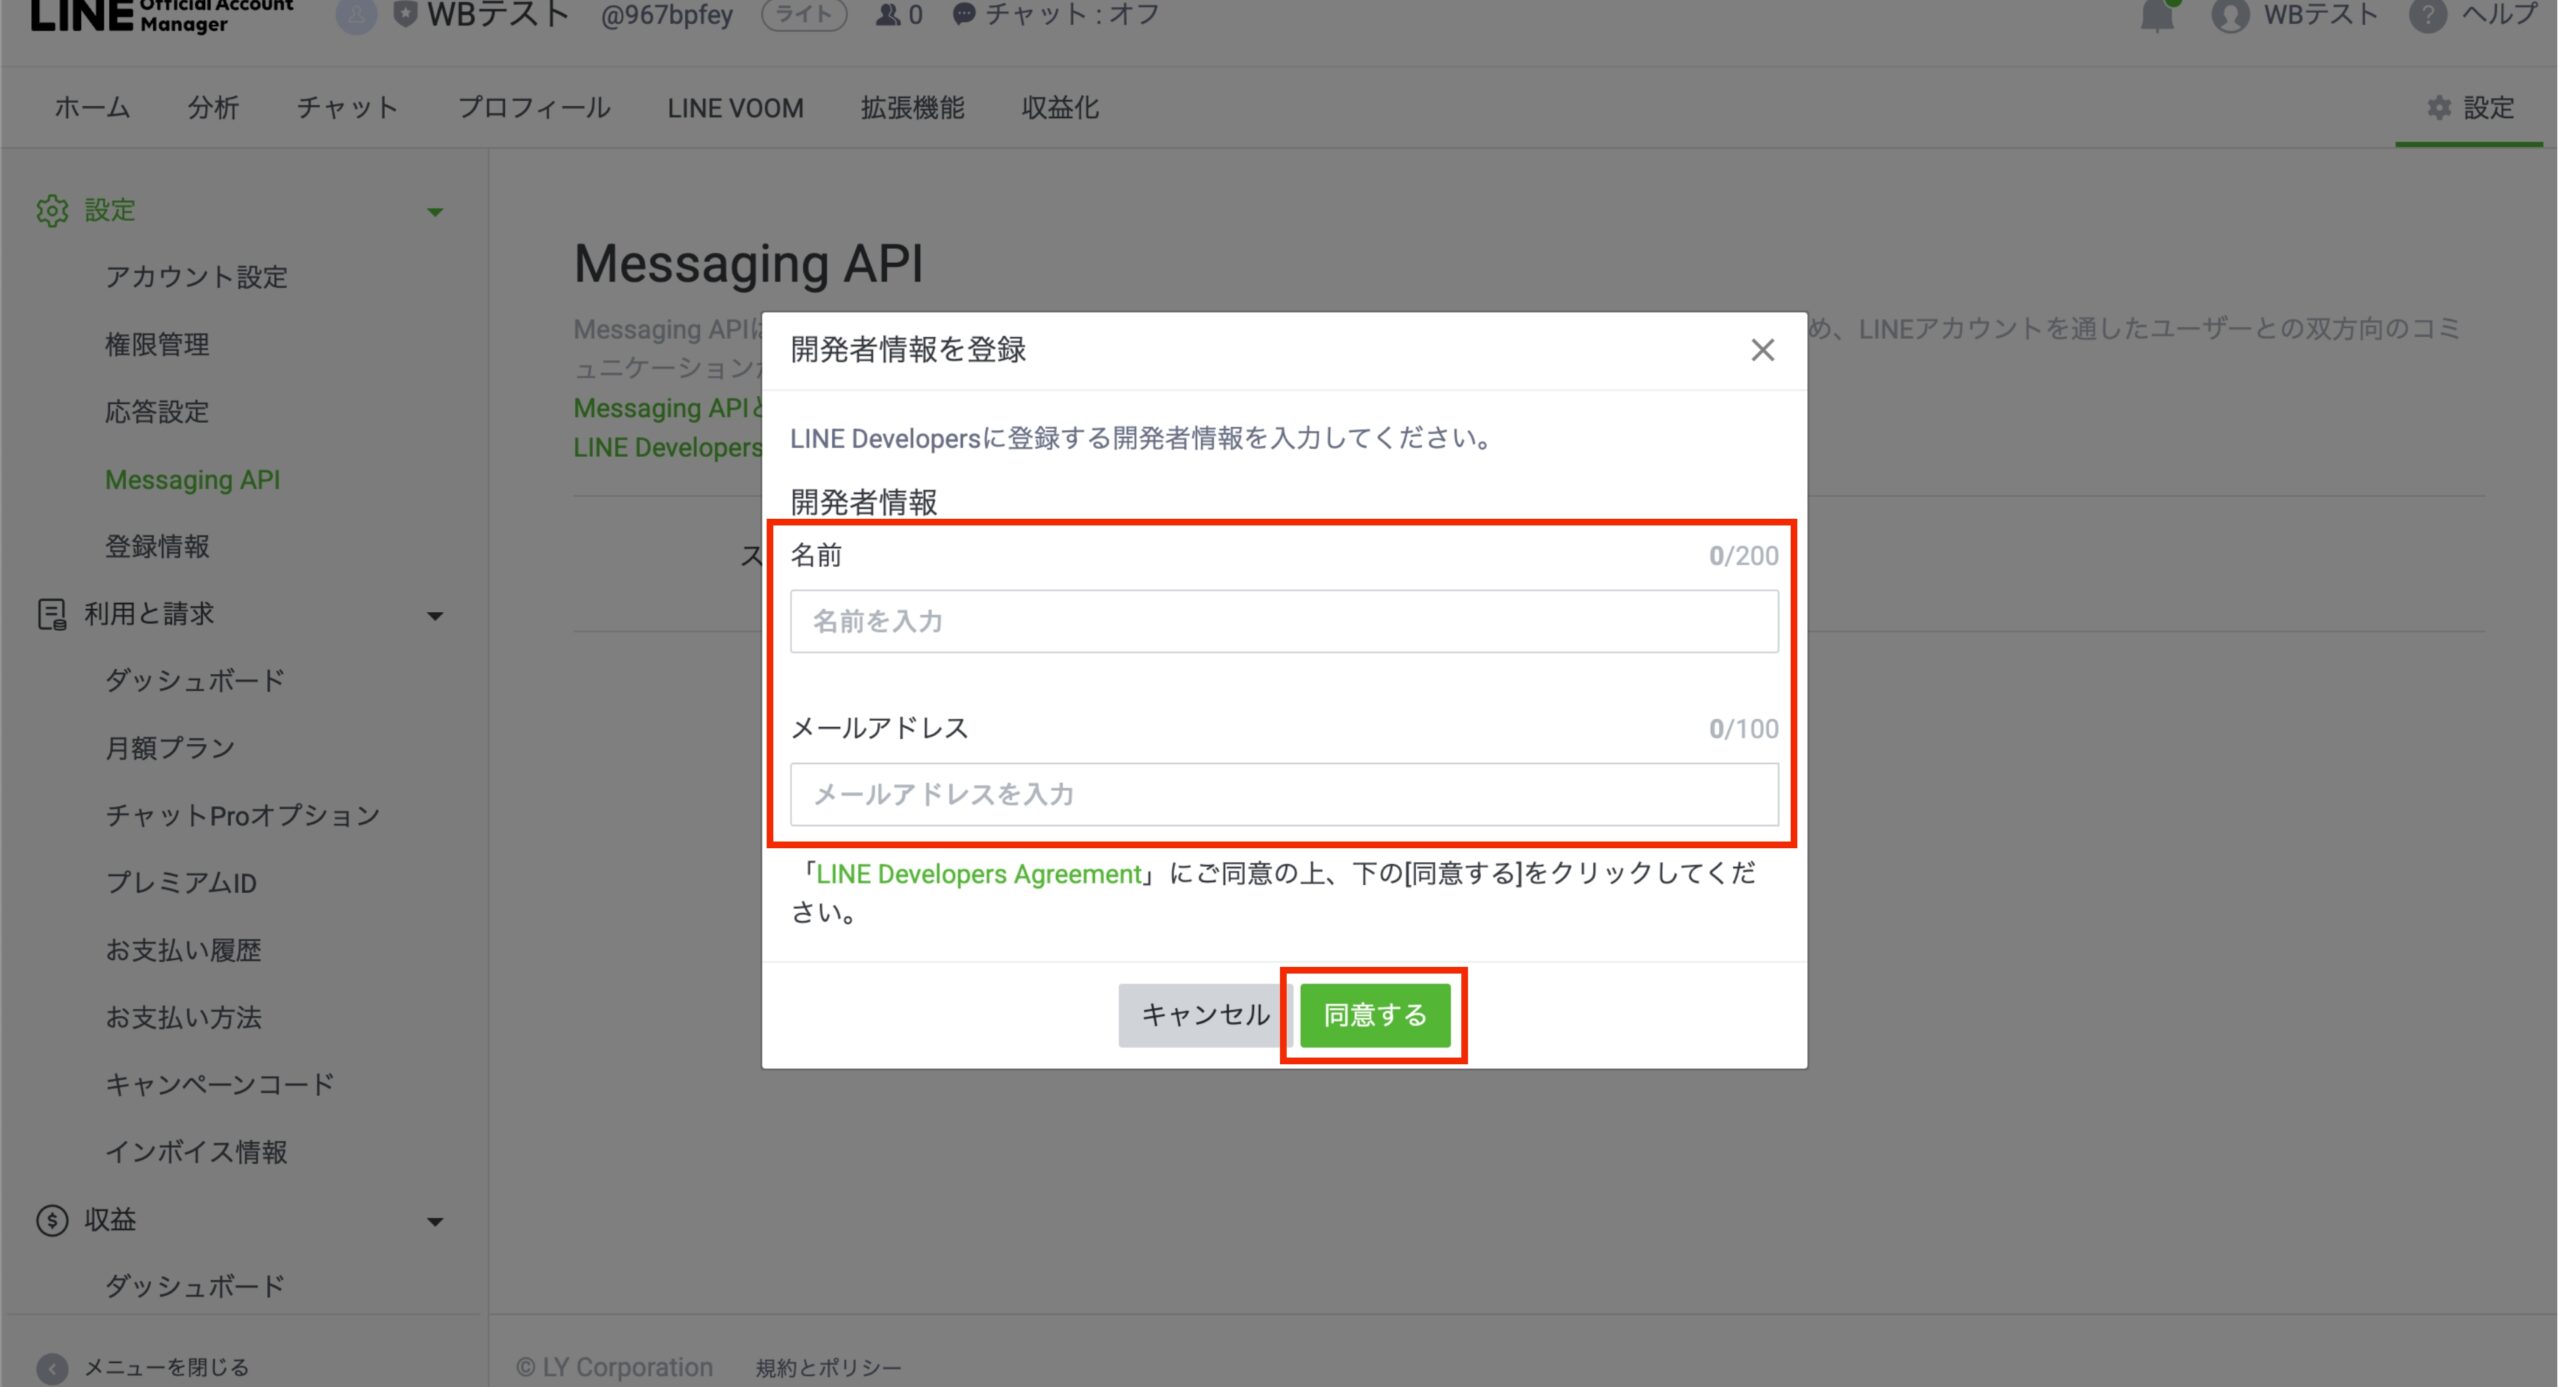Collapse the 収益 section arrow
Screen dimensions: 2560x1387
click(435, 1222)
